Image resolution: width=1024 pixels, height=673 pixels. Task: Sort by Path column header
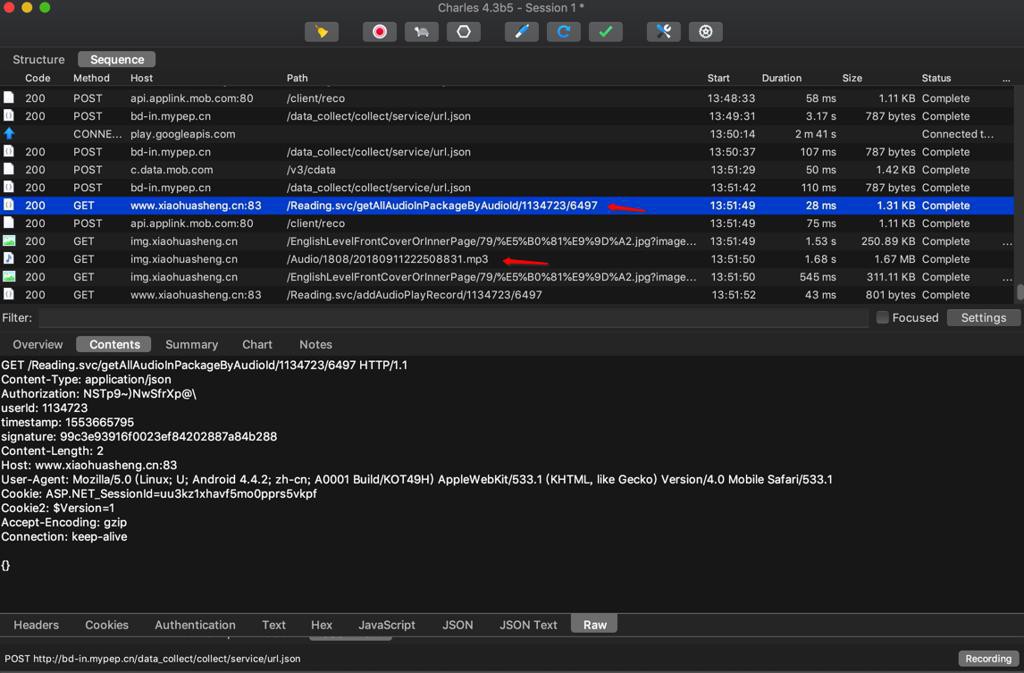coord(296,78)
